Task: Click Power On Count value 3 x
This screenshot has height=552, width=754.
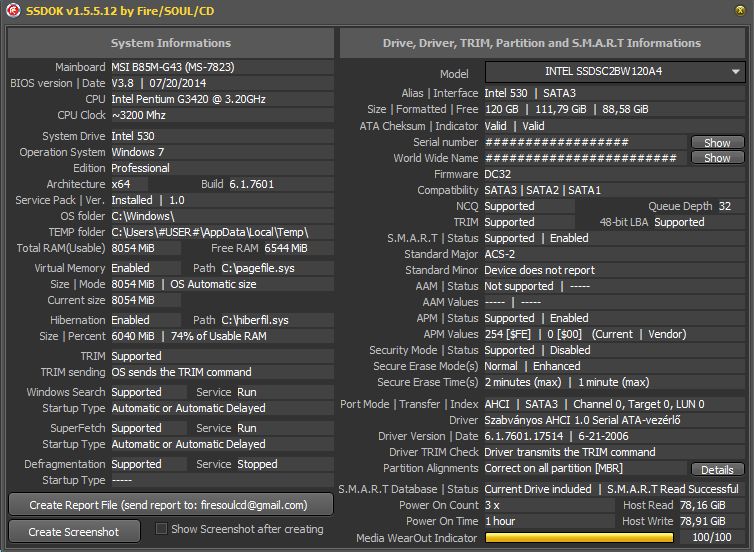Action: click(492, 505)
